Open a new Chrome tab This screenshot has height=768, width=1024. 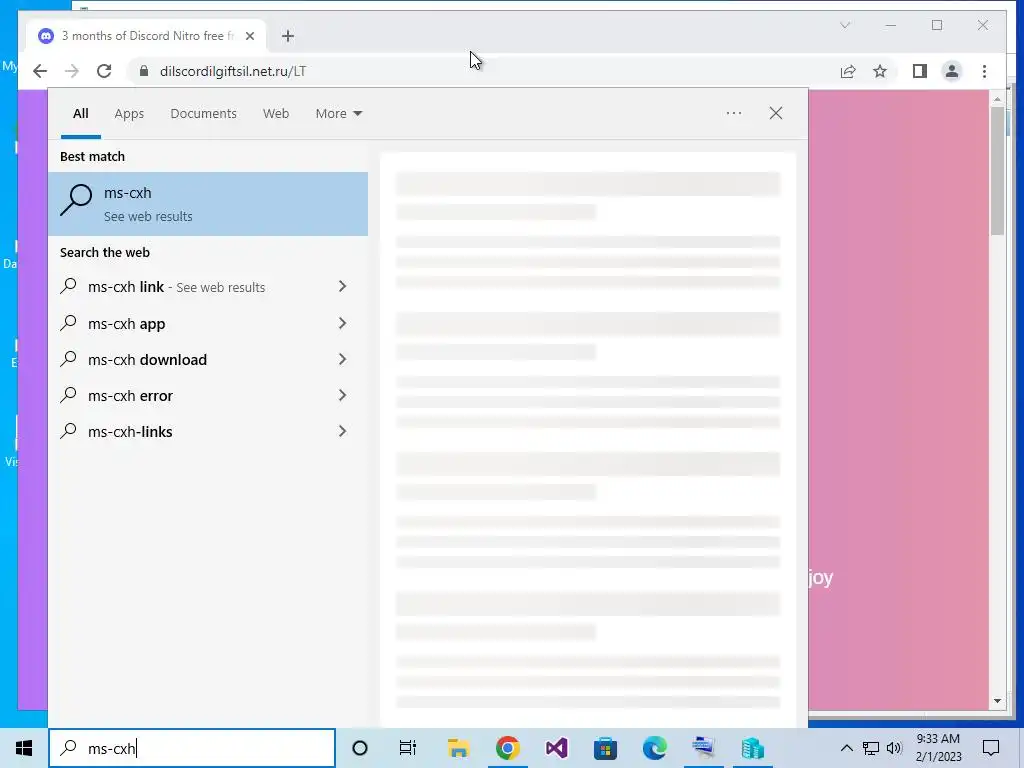[288, 36]
